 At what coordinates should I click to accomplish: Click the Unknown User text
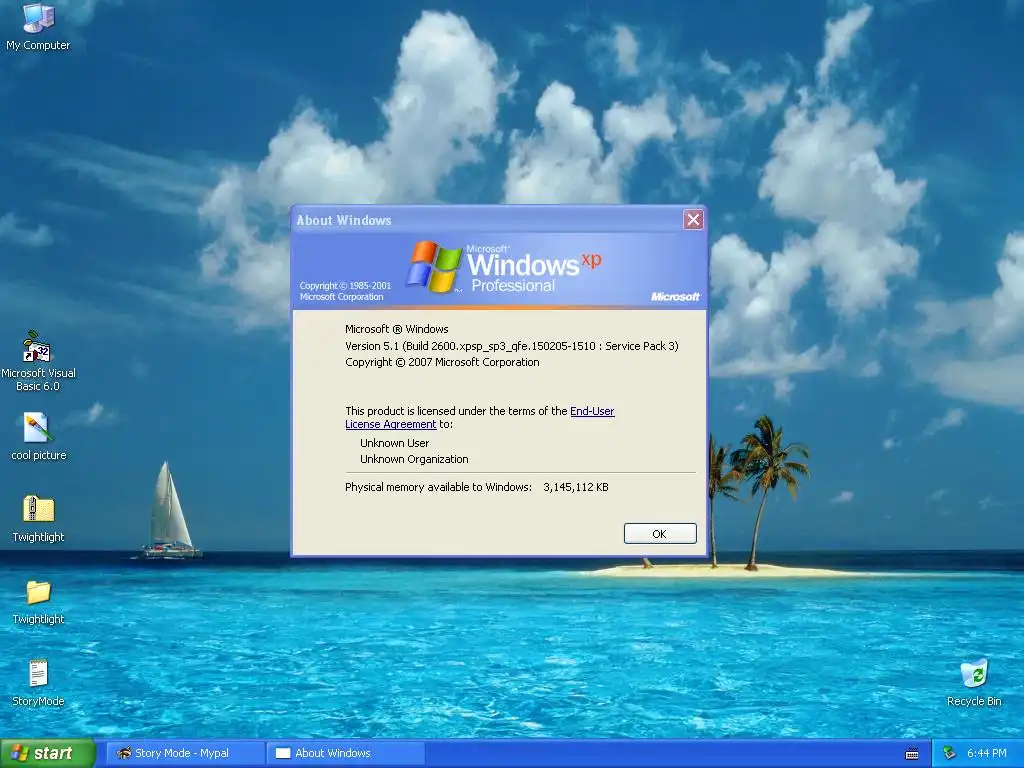coord(394,443)
